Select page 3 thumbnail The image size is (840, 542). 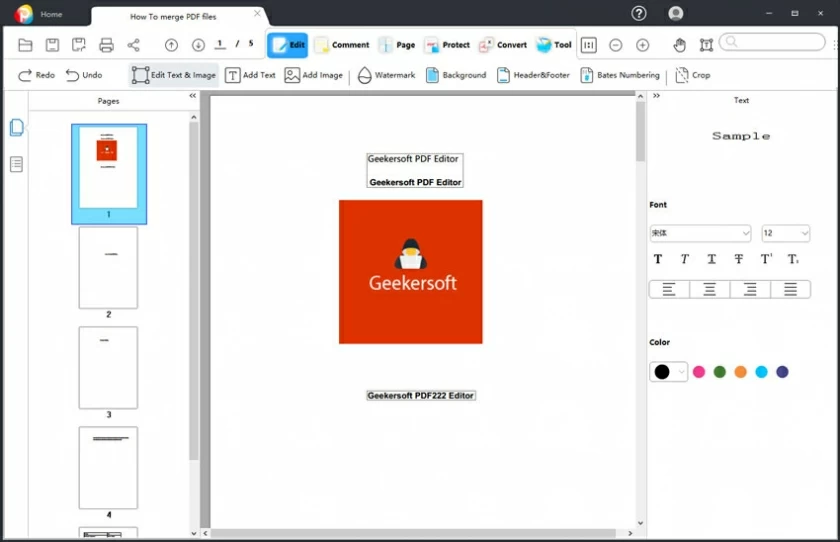pyautogui.click(x=108, y=367)
